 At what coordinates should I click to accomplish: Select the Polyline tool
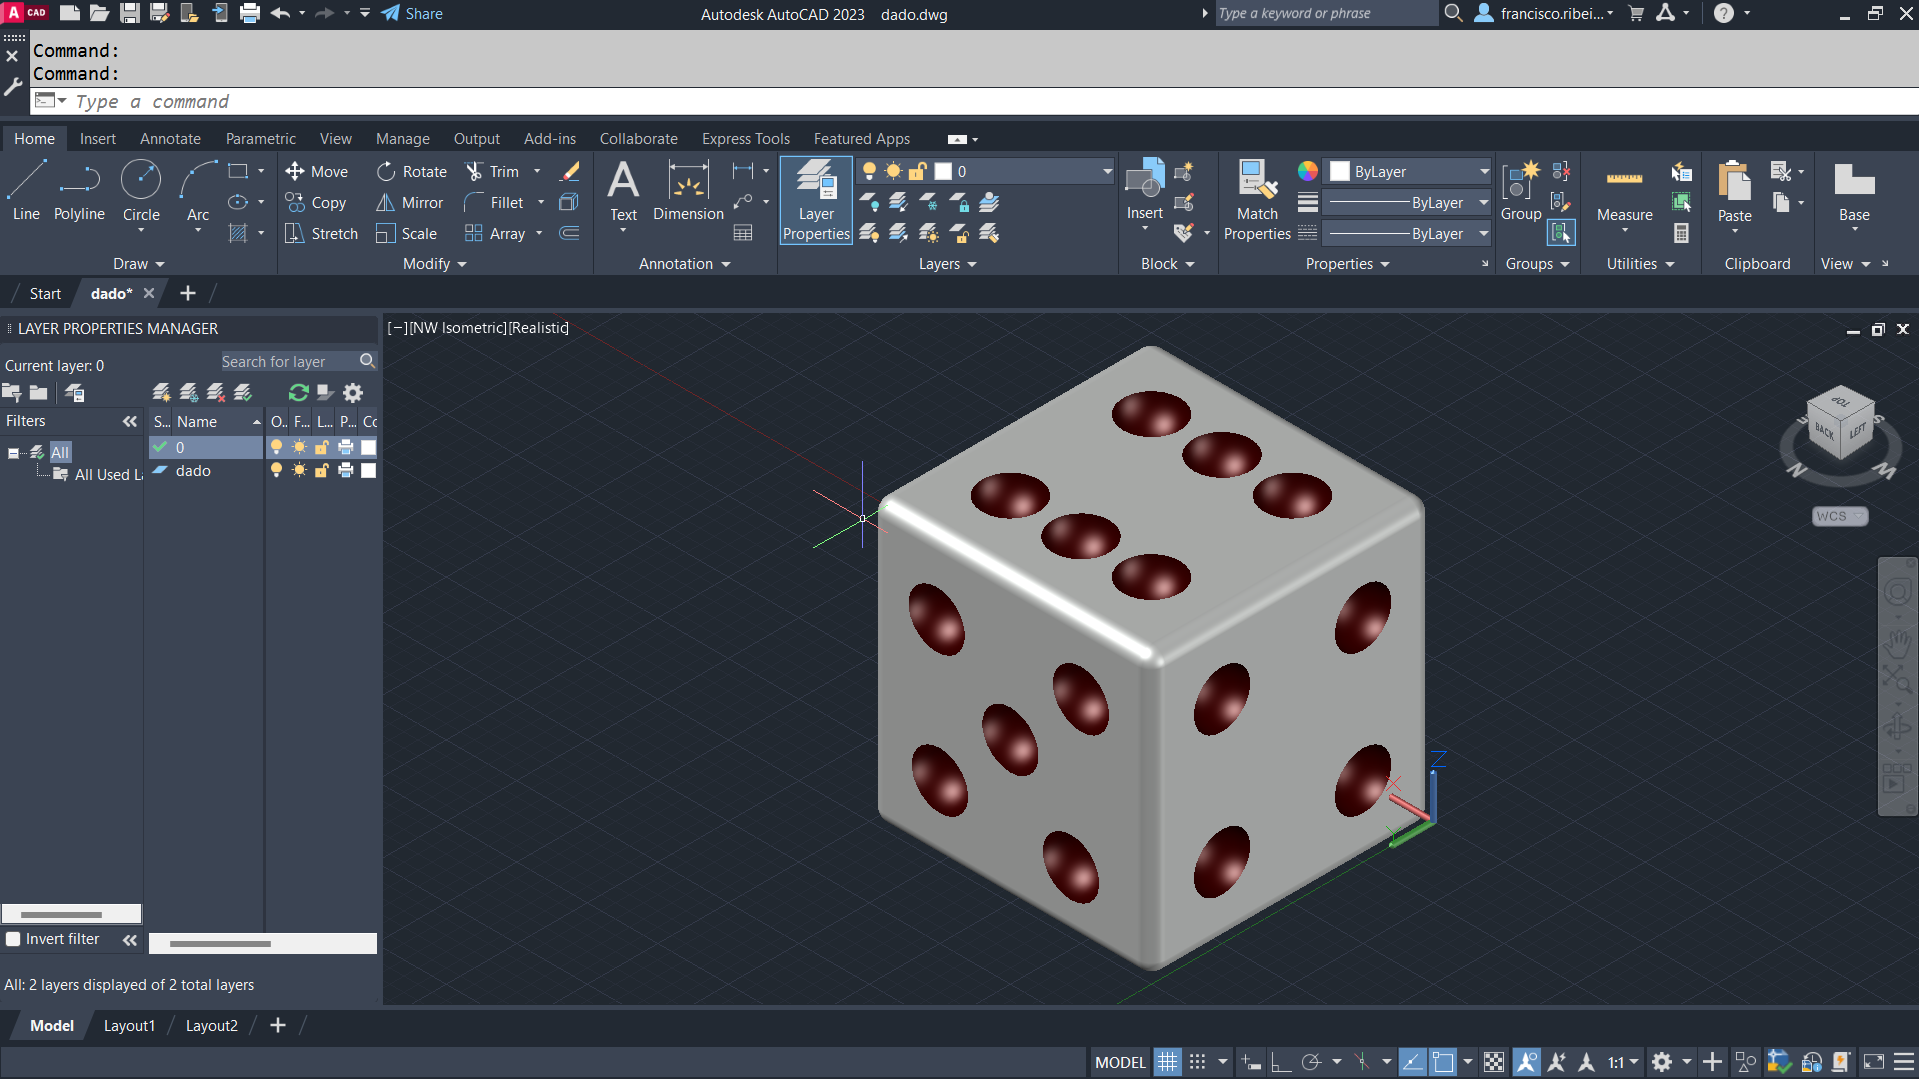click(x=79, y=191)
